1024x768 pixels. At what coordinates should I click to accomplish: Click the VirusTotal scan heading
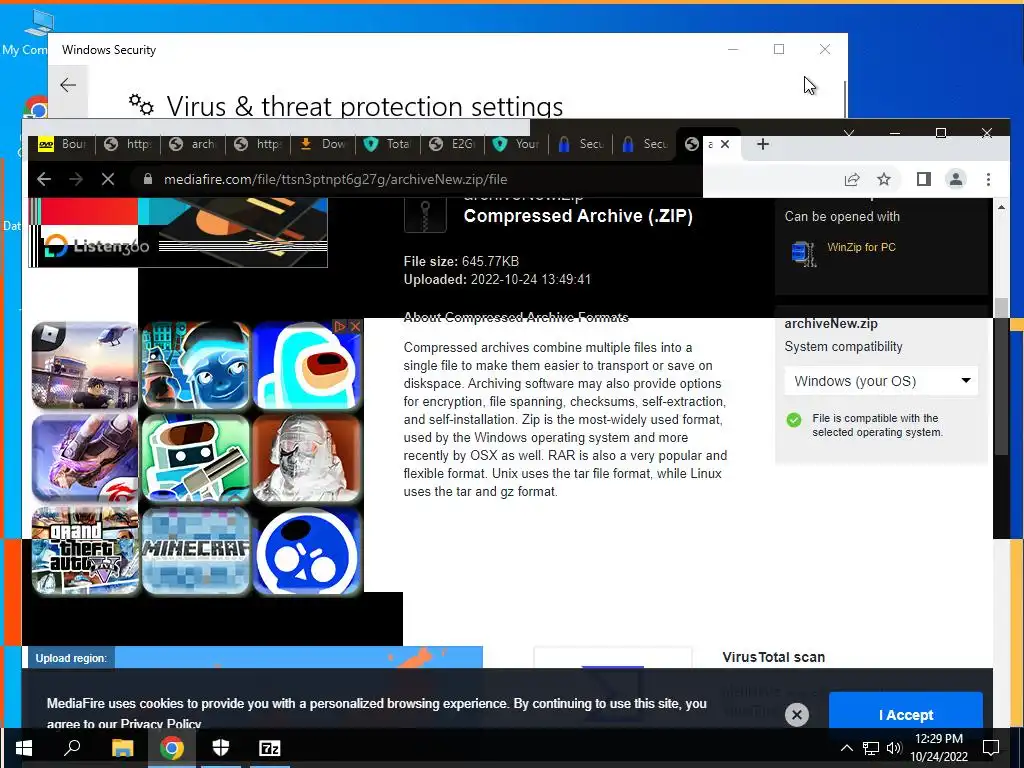coord(773,658)
